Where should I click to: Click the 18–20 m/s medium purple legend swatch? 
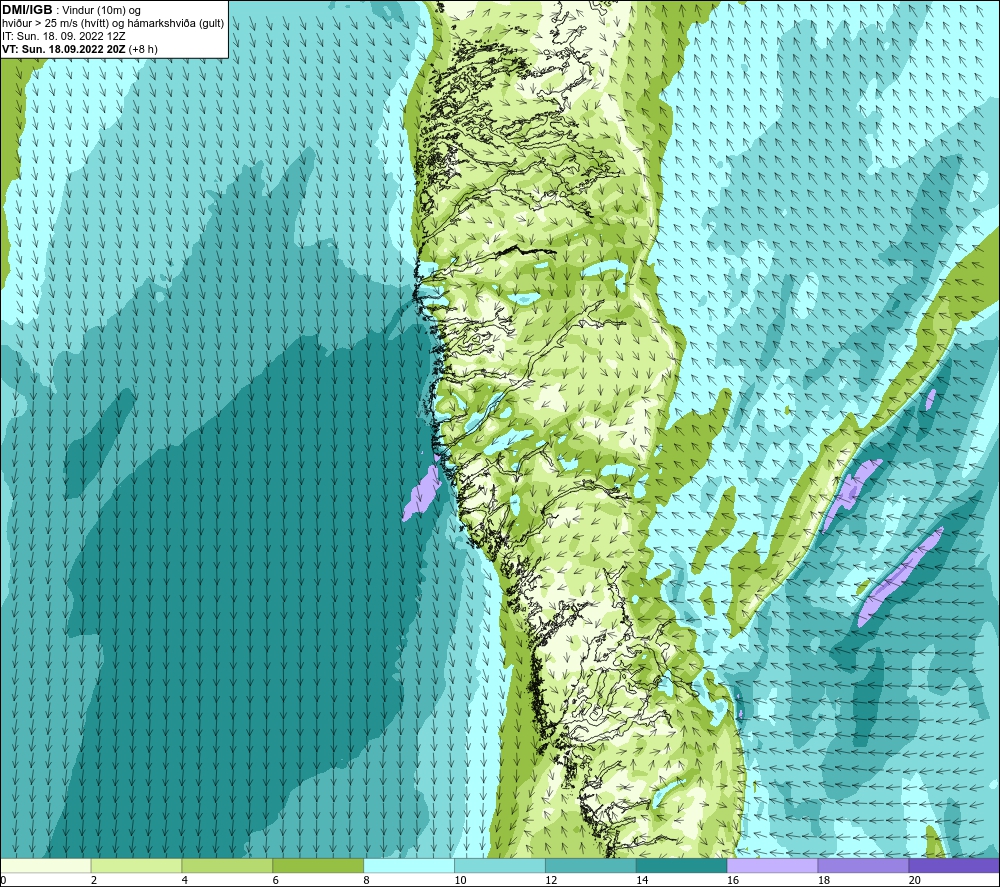(864, 865)
